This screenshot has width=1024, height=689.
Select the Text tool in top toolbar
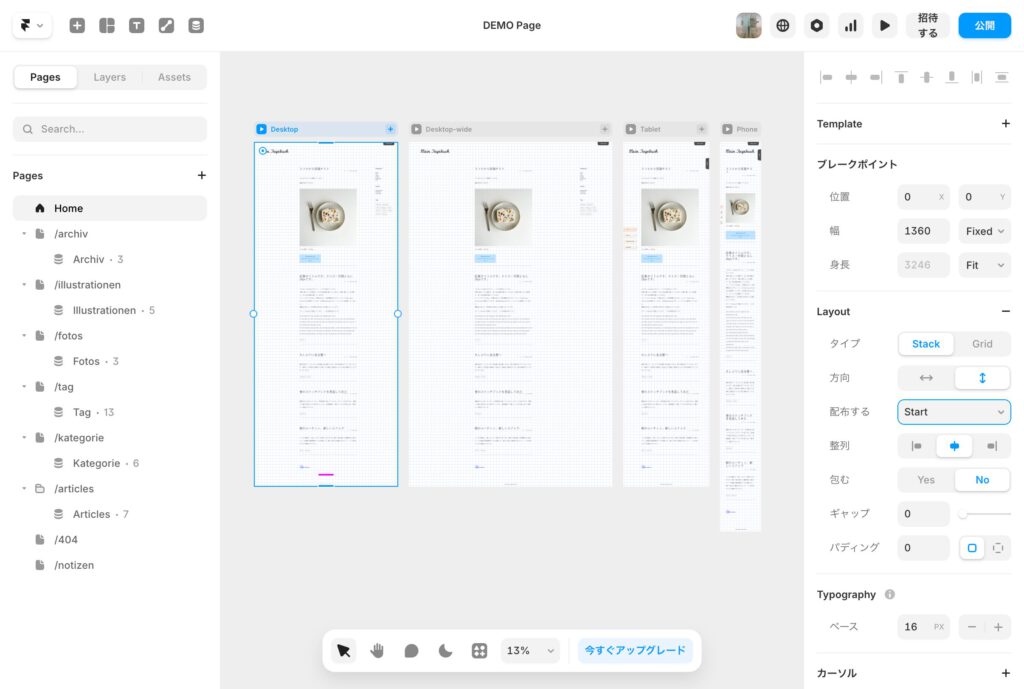[136, 26]
